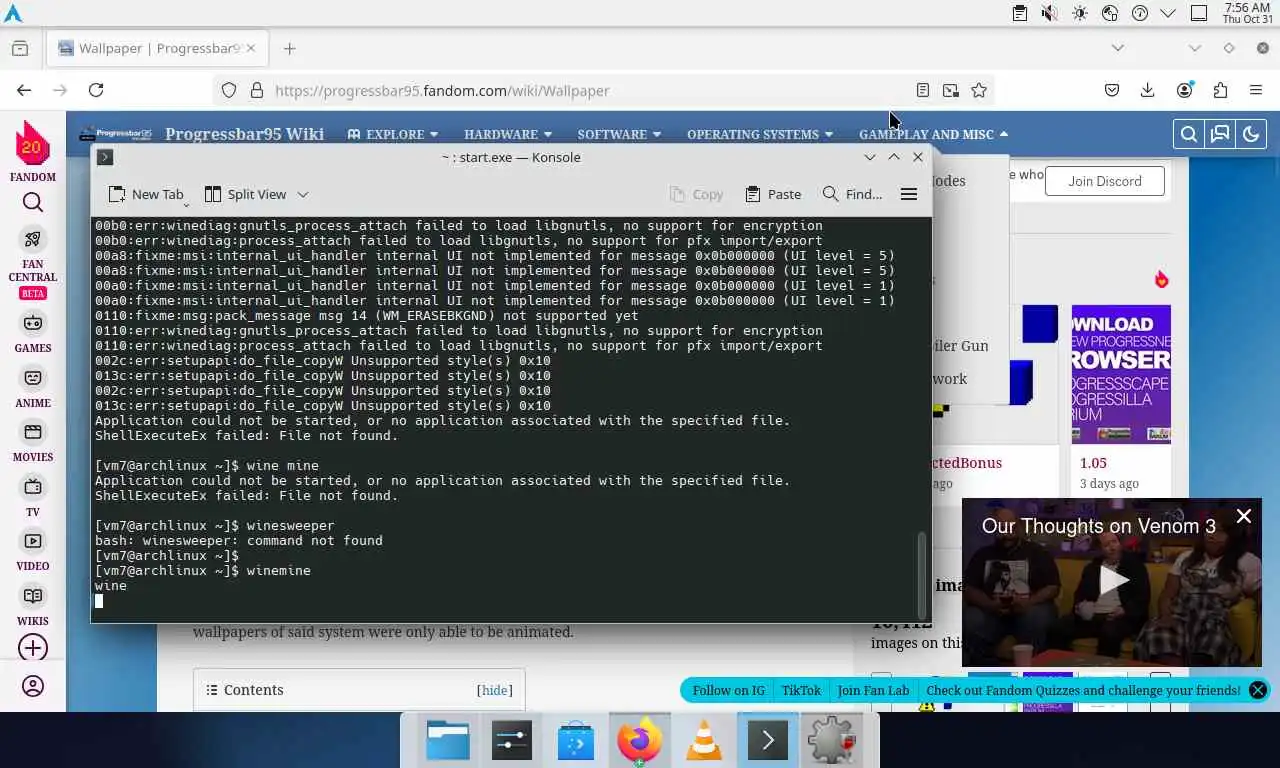The image size is (1280, 768).
Task: Click the wiki search magnifier button
Action: [x=1189, y=134]
